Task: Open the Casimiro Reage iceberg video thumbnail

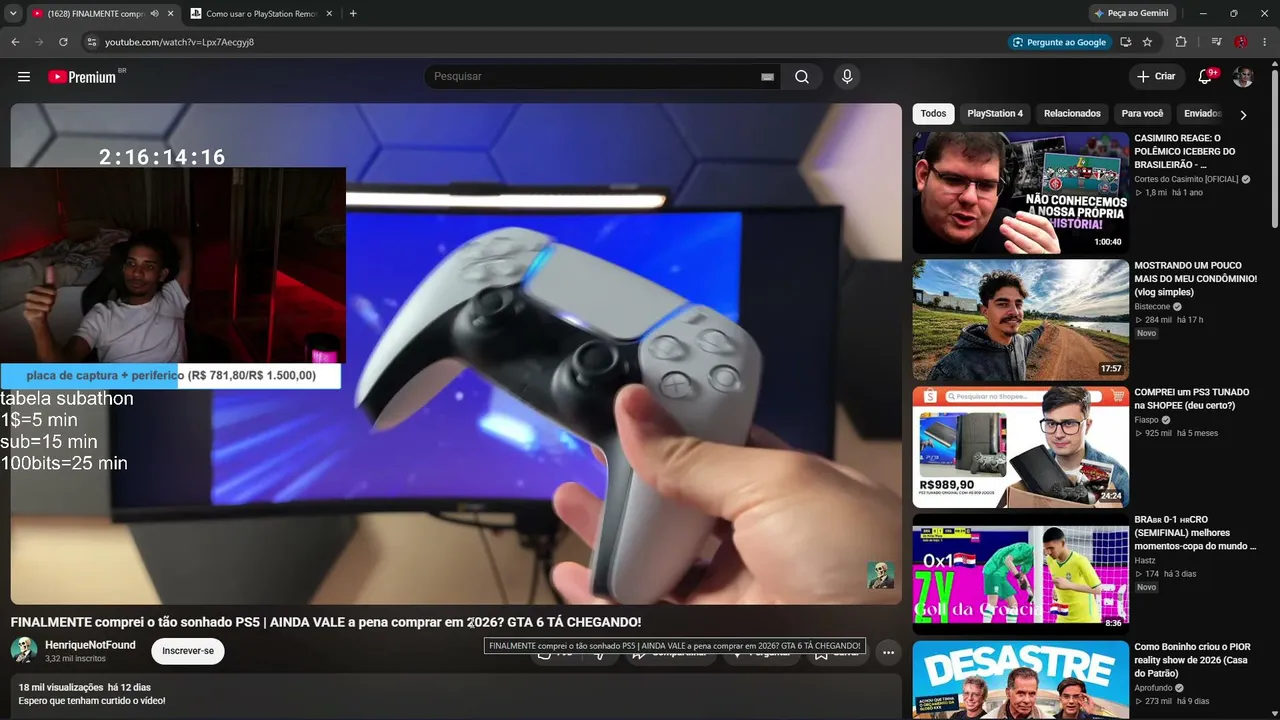Action: [x=1020, y=193]
